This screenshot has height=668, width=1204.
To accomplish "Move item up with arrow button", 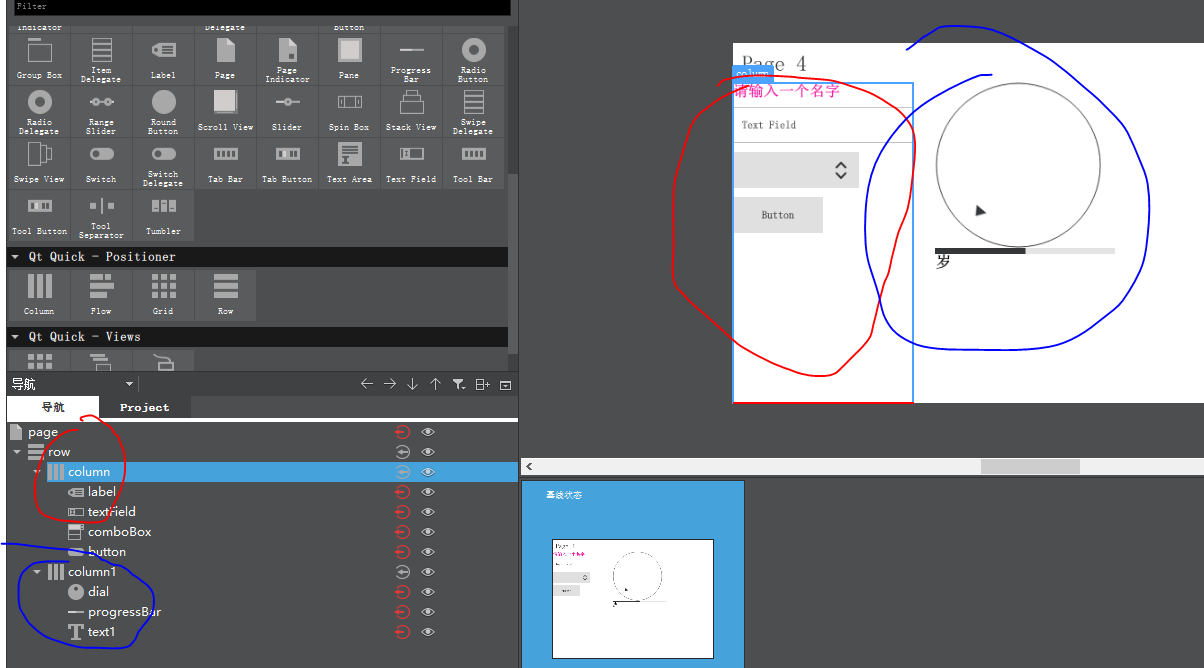I will [435, 384].
